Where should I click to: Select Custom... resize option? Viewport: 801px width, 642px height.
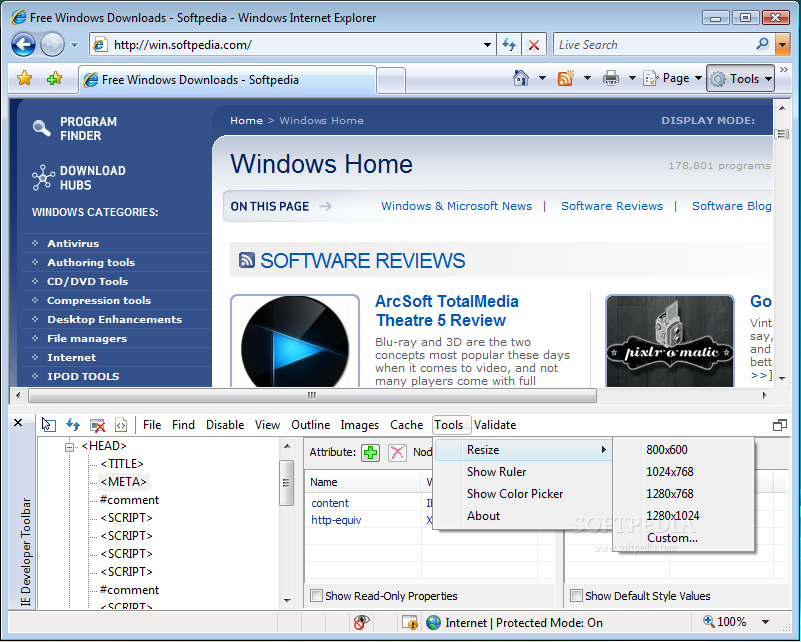coord(684,537)
